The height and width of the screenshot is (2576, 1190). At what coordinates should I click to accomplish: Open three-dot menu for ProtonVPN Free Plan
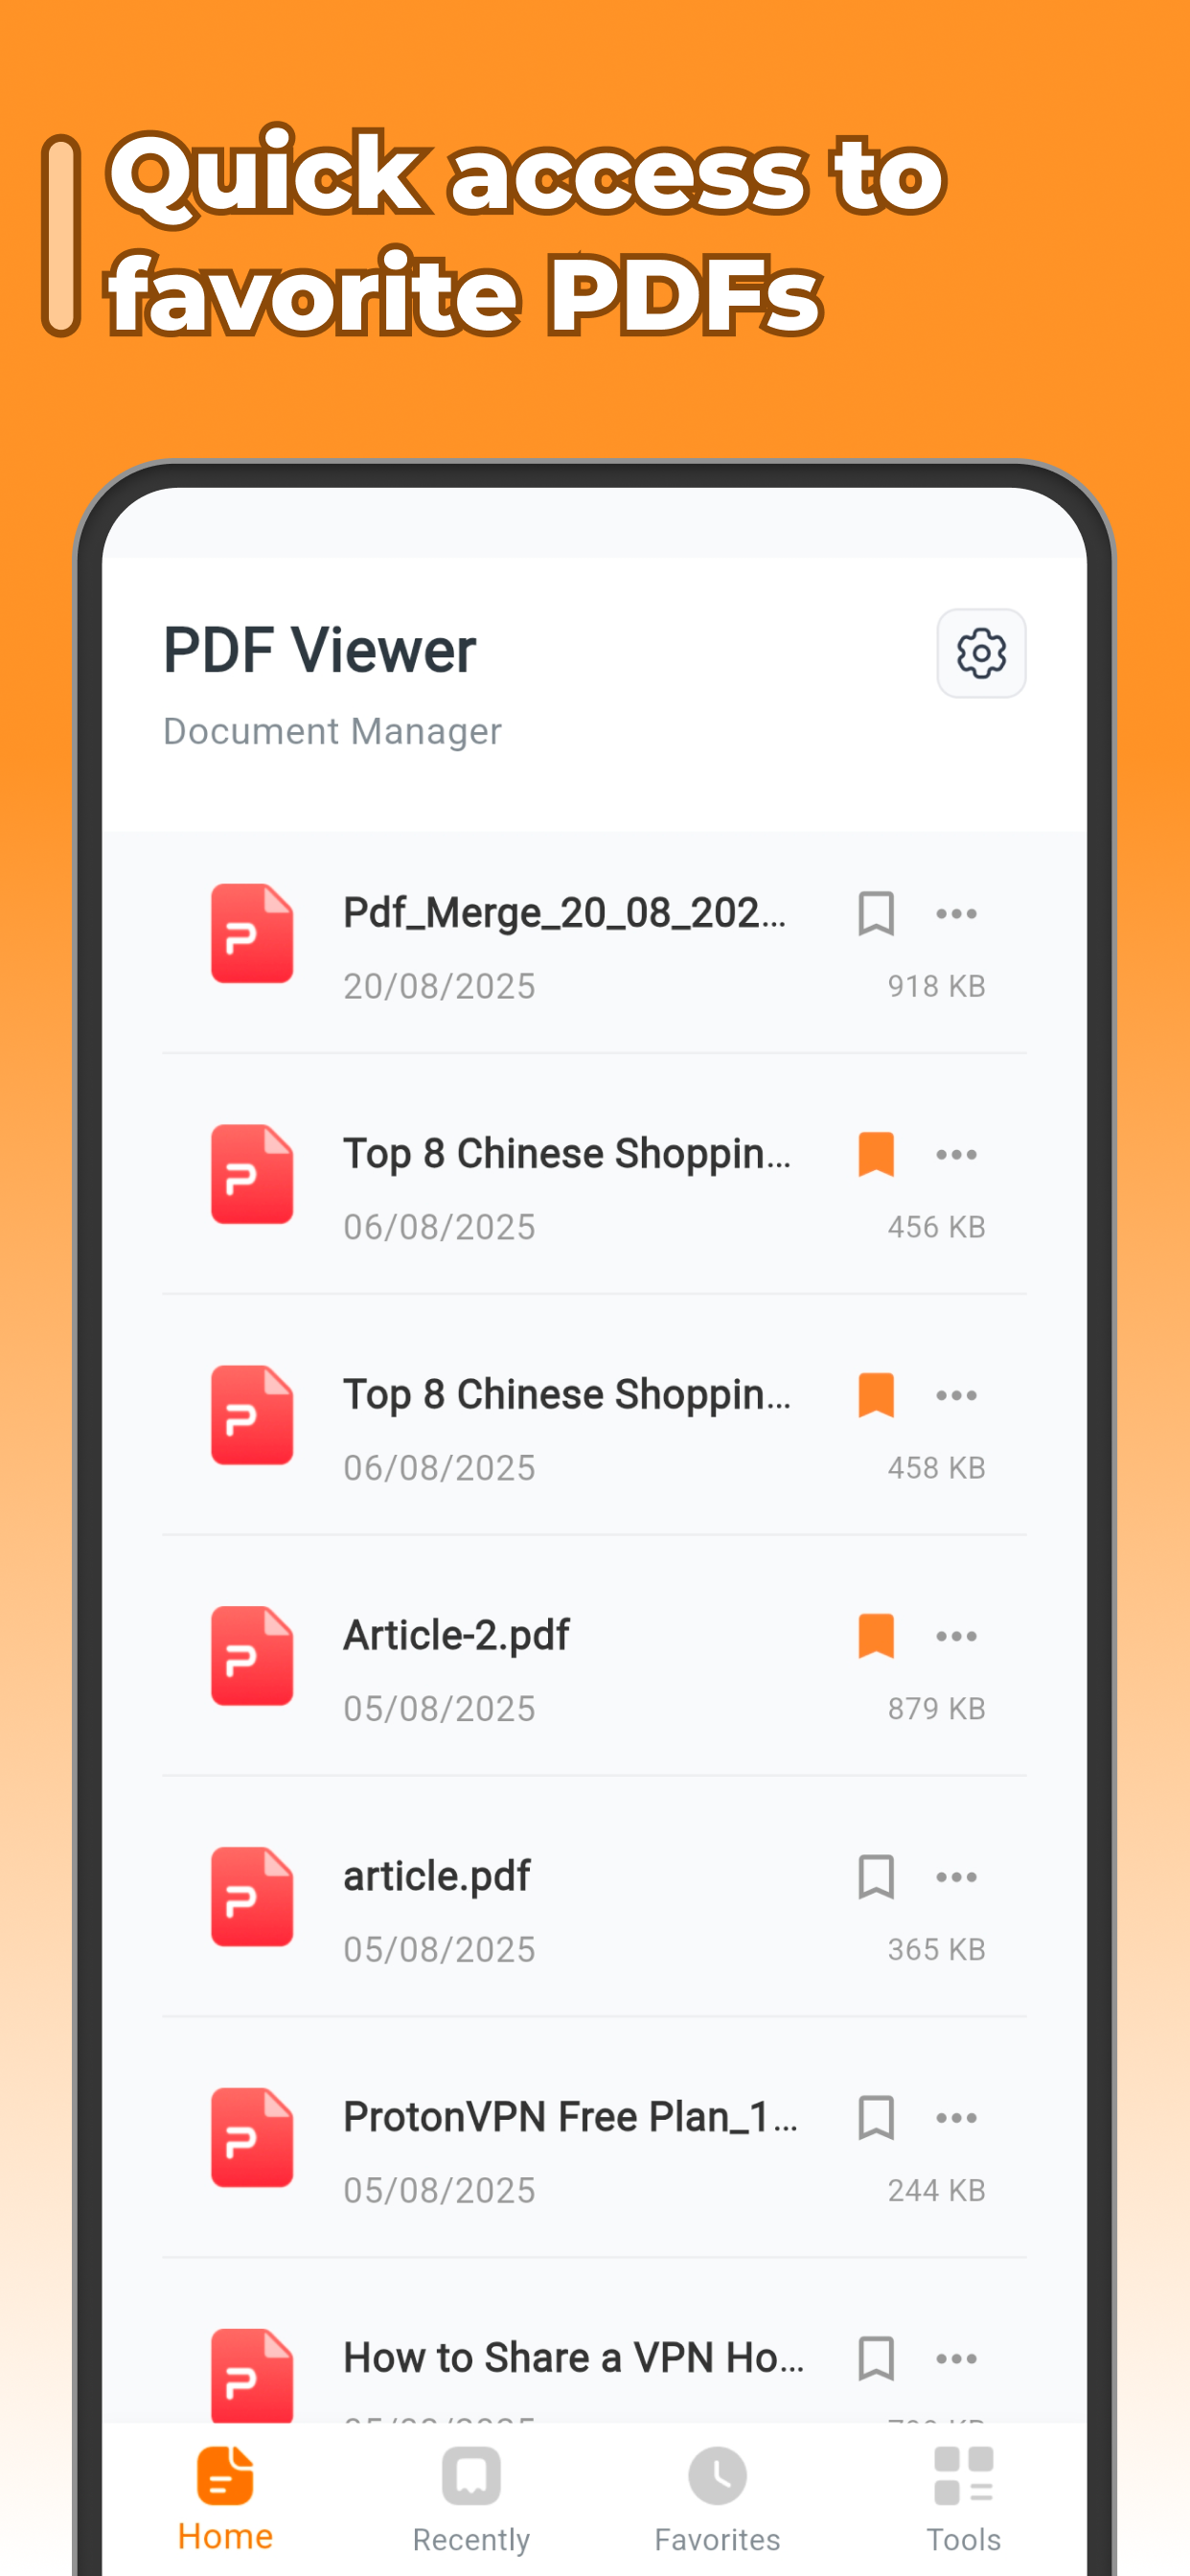click(x=956, y=2118)
